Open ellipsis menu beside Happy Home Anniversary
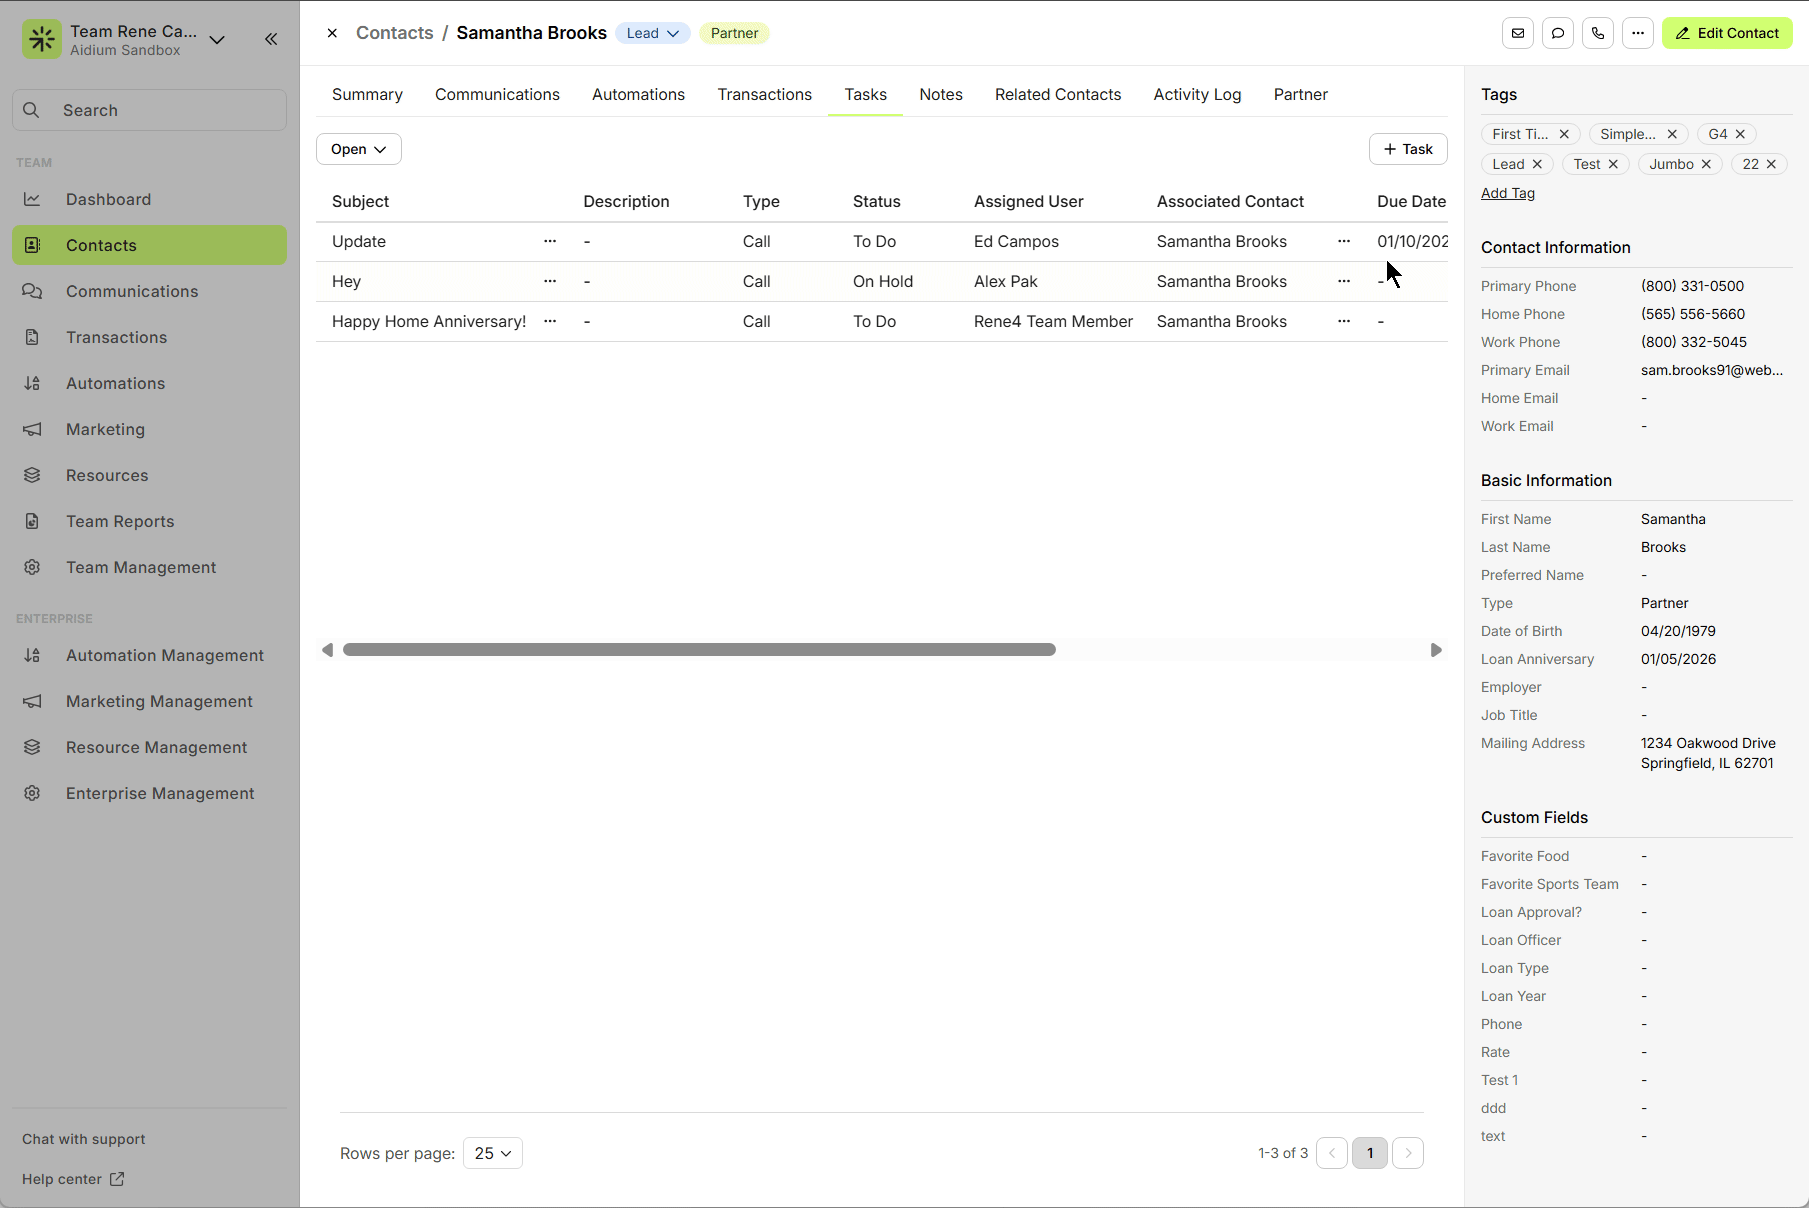 tap(550, 321)
